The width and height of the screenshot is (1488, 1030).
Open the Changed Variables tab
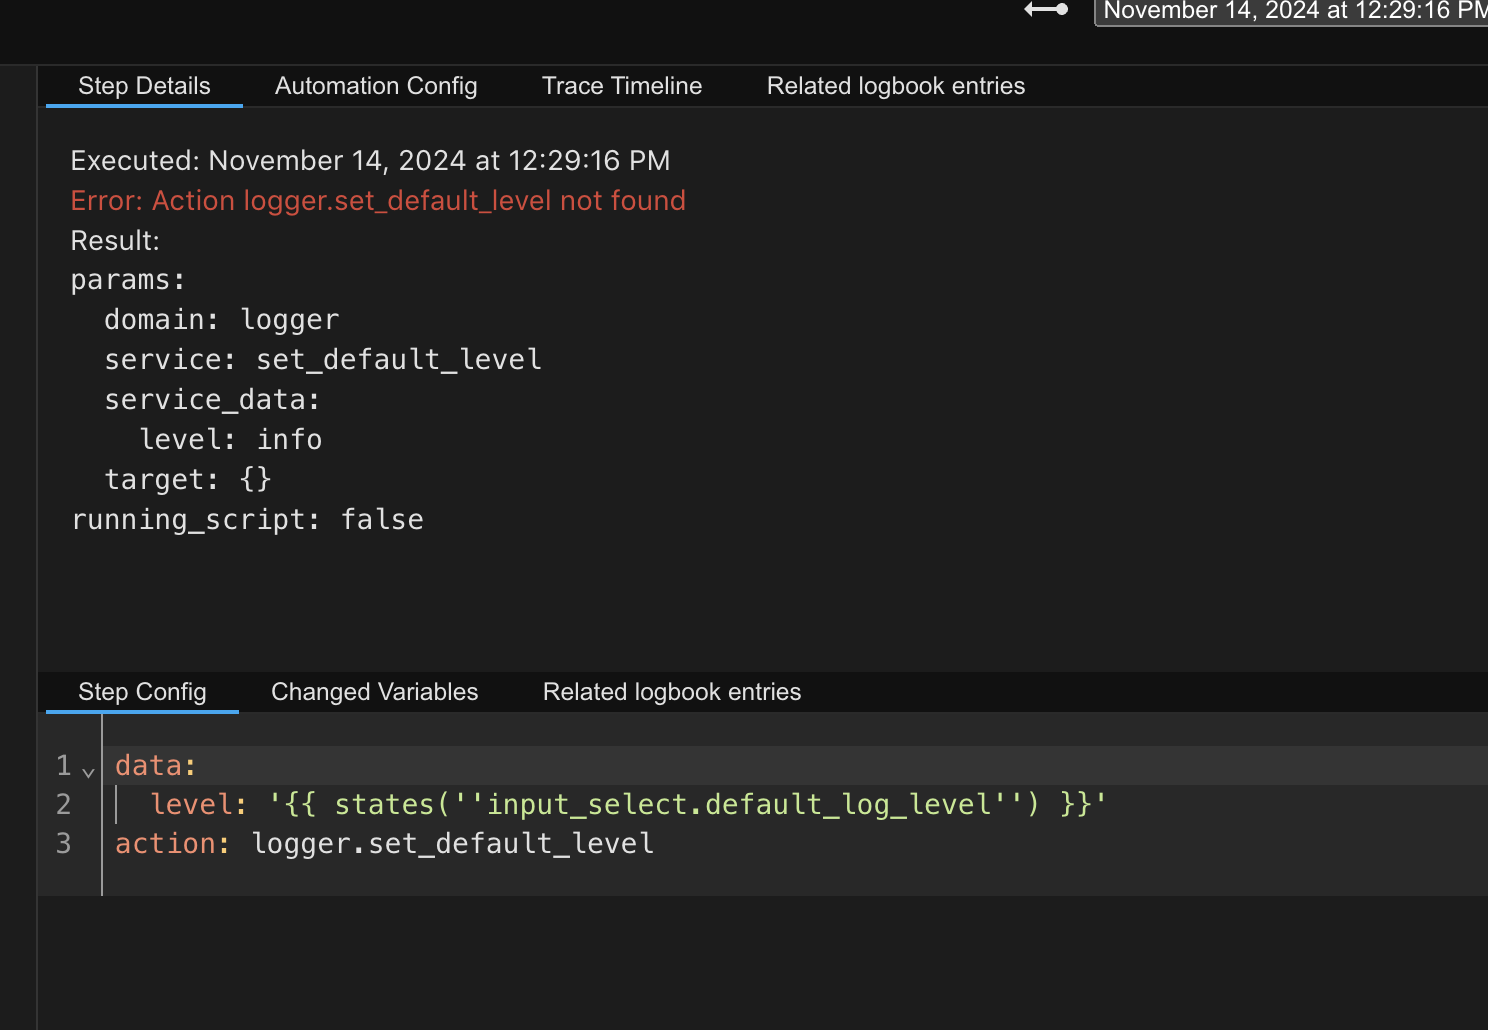click(x=375, y=692)
